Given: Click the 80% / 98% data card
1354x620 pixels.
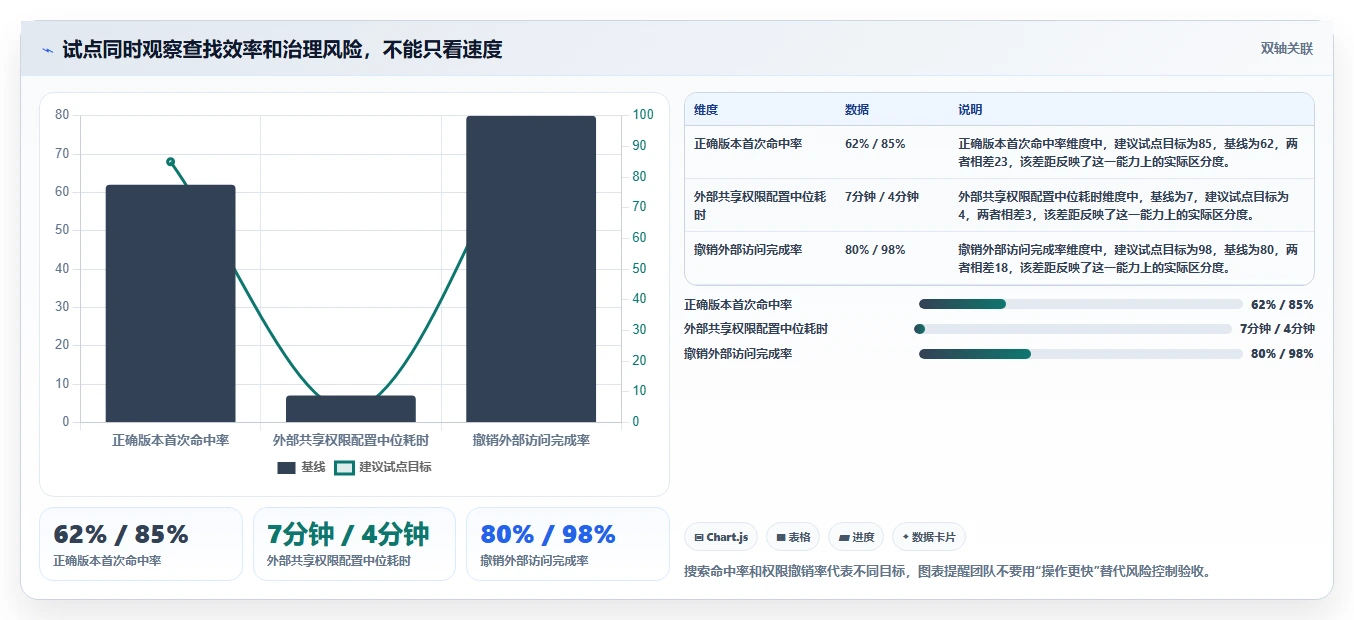Looking at the screenshot, I should click(x=567, y=544).
